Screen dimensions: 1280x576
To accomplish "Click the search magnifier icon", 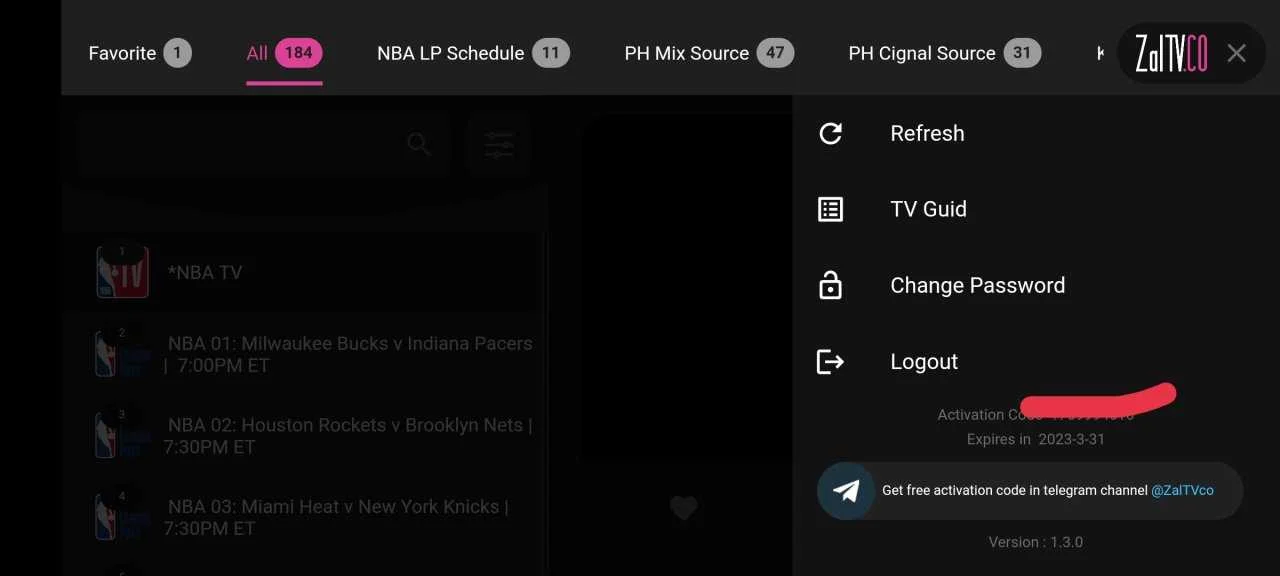I will (419, 145).
